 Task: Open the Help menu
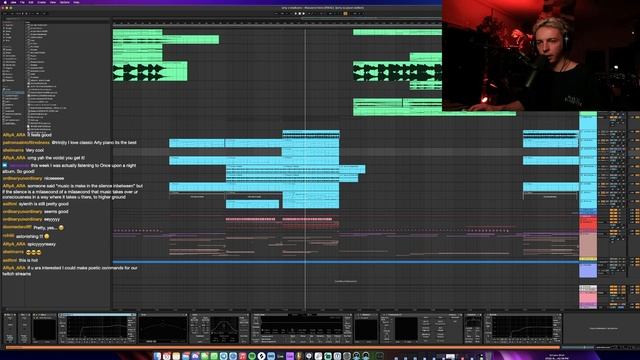[76, 2]
